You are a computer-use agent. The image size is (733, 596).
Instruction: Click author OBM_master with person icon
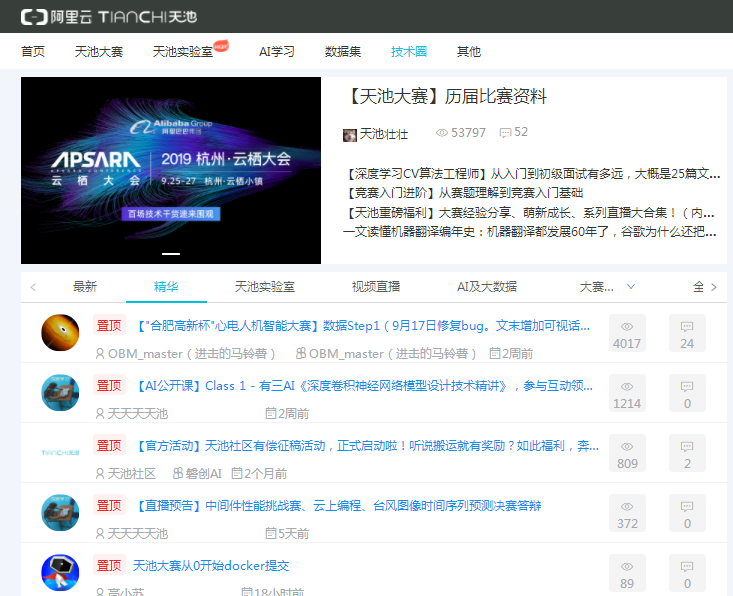(x=186, y=354)
